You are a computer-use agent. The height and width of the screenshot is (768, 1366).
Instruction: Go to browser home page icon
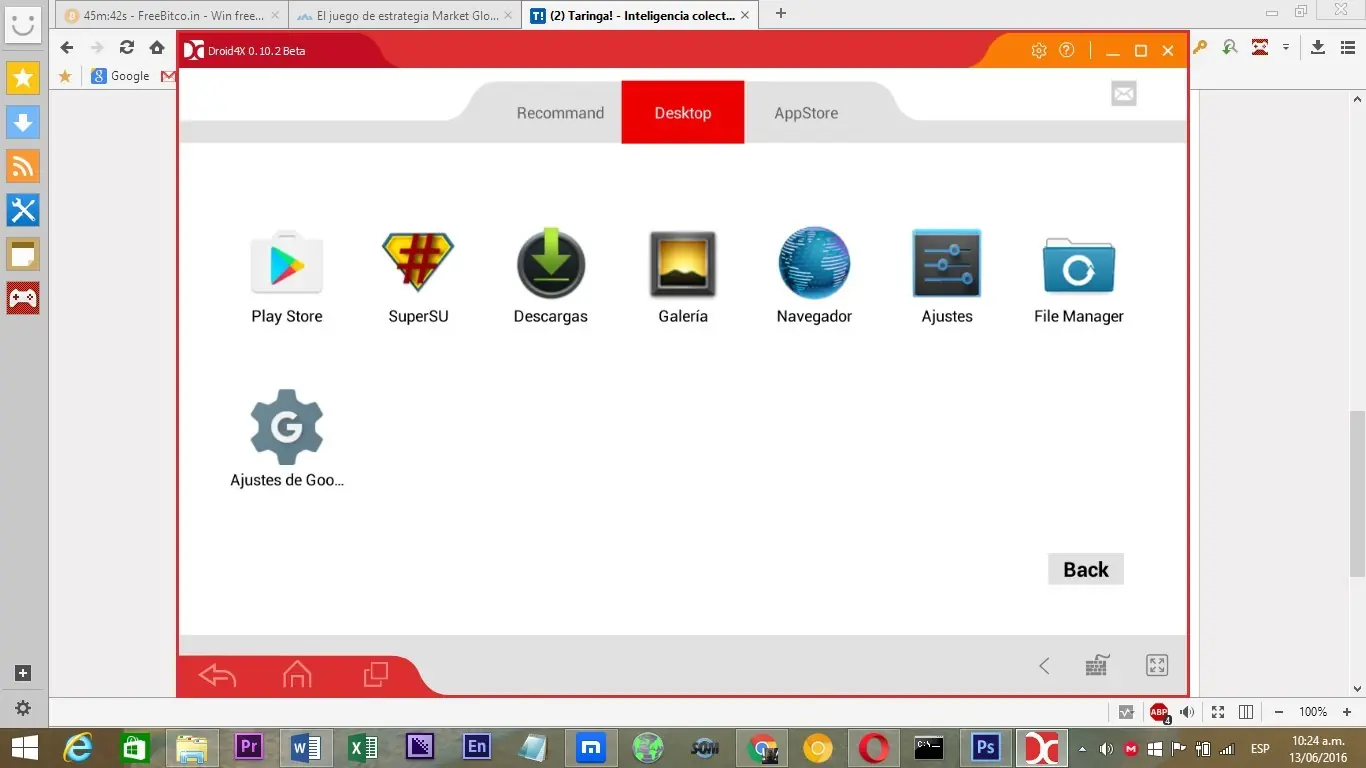157,47
